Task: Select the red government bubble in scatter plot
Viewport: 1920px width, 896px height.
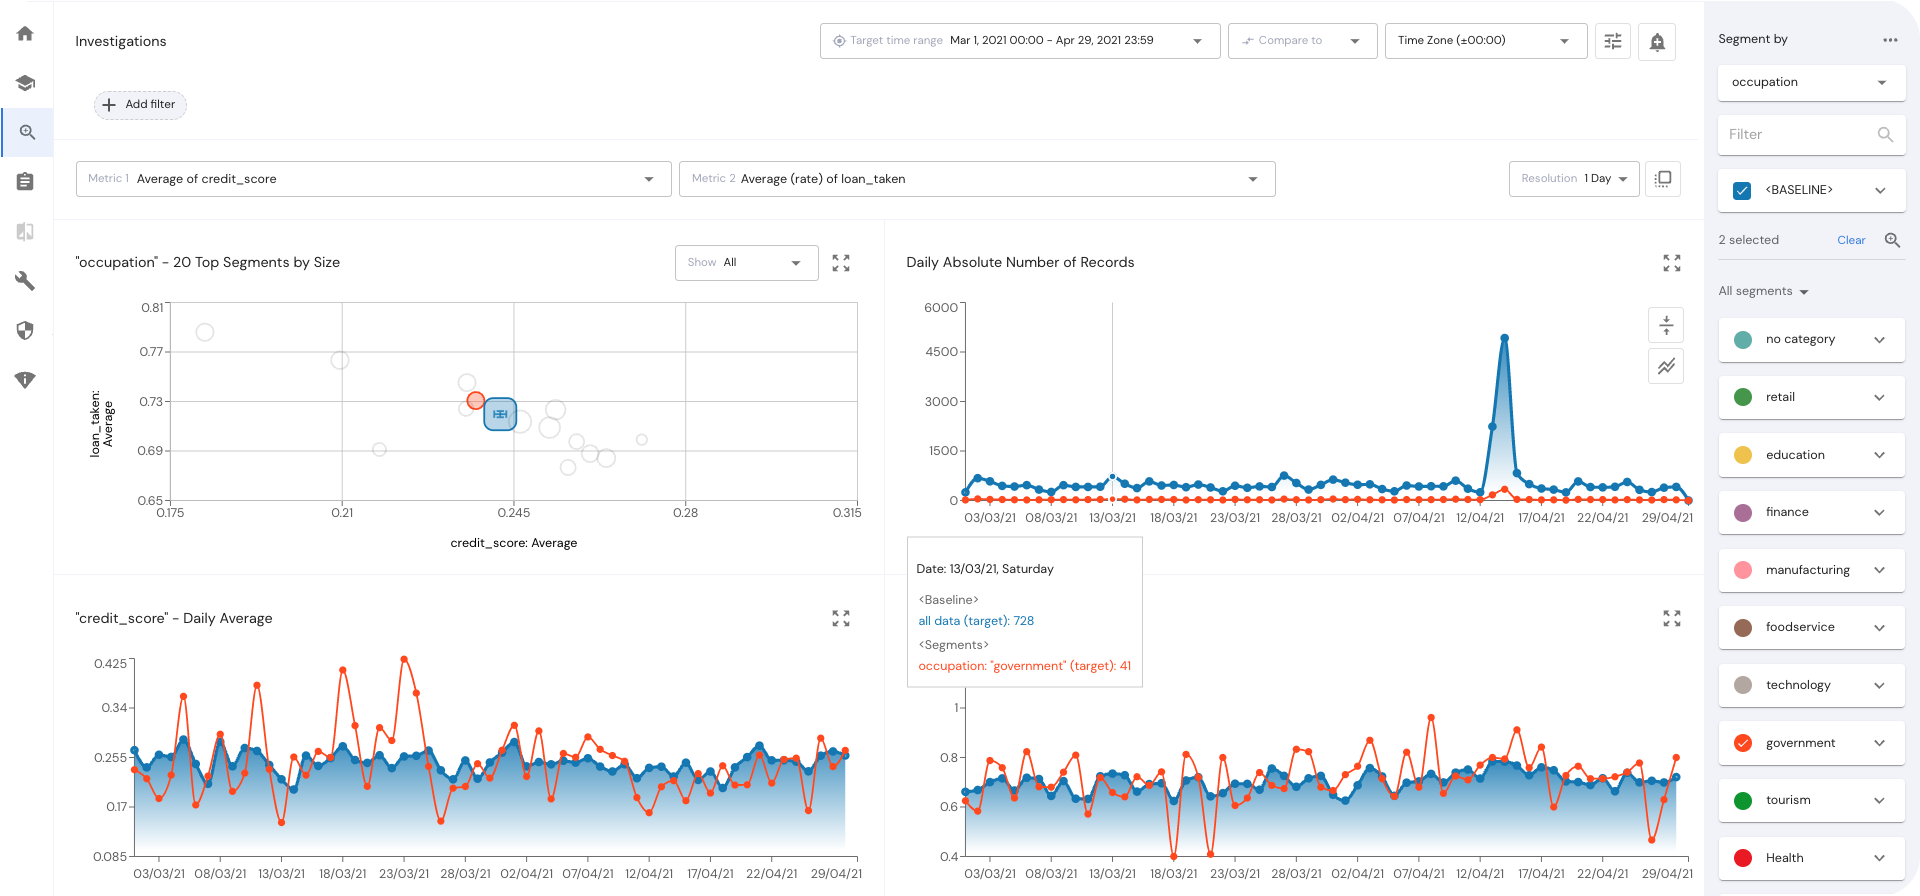Action: coord(476,400)
